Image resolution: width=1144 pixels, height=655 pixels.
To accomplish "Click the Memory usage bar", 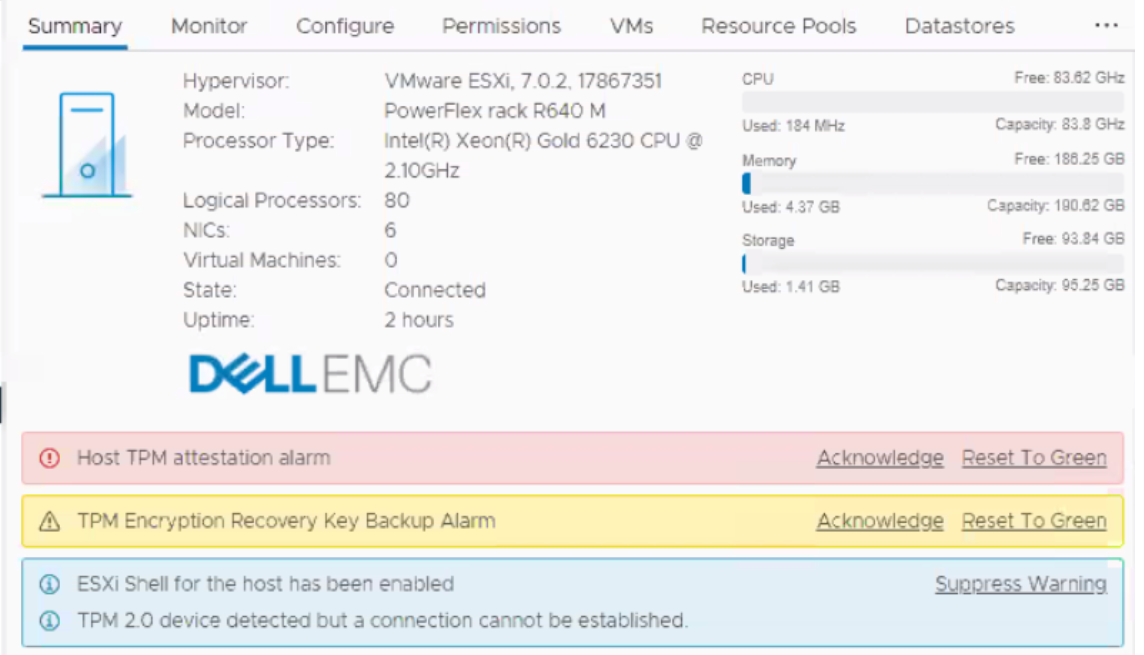I will point(933,184).
